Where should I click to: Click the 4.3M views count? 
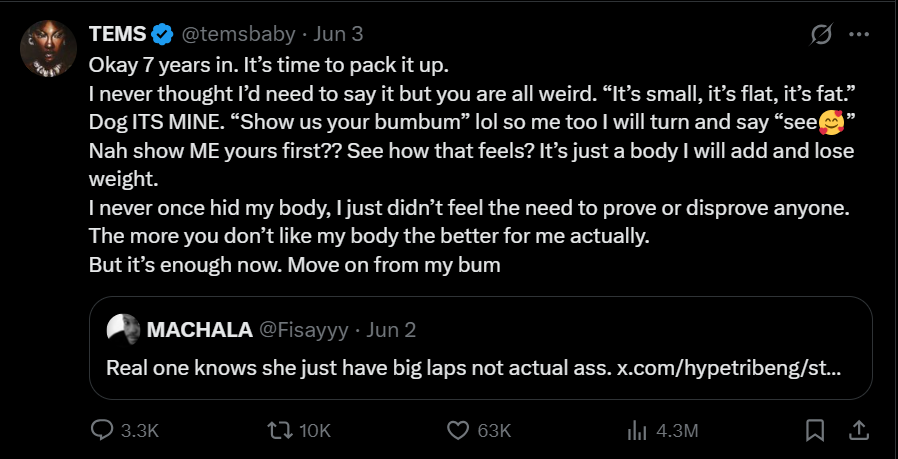676,431
